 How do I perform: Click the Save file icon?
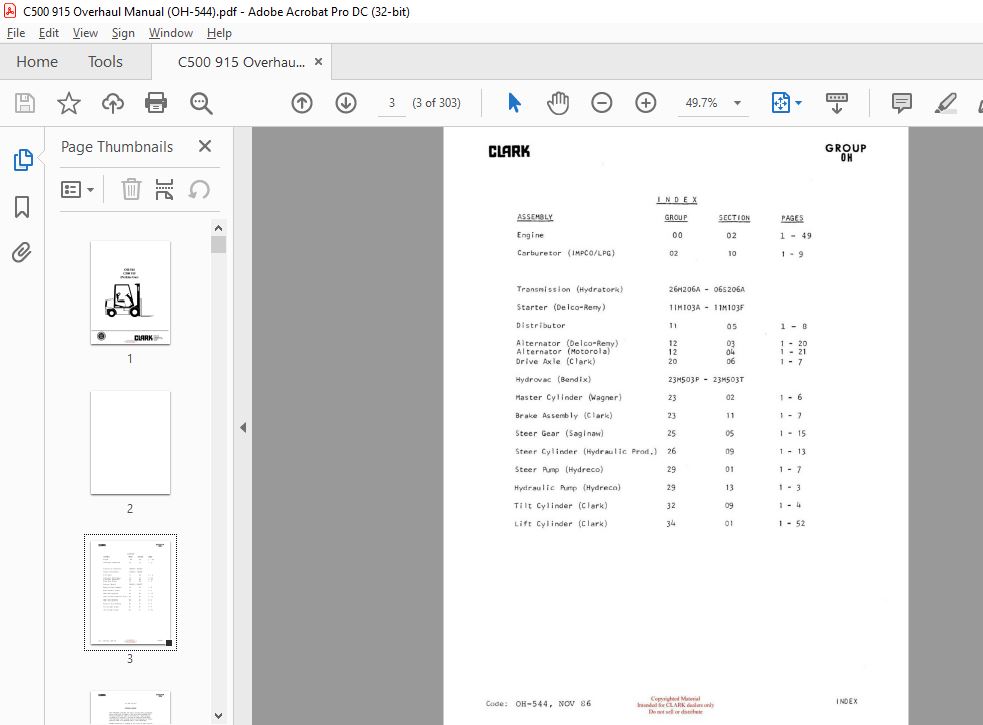[24, 103]
